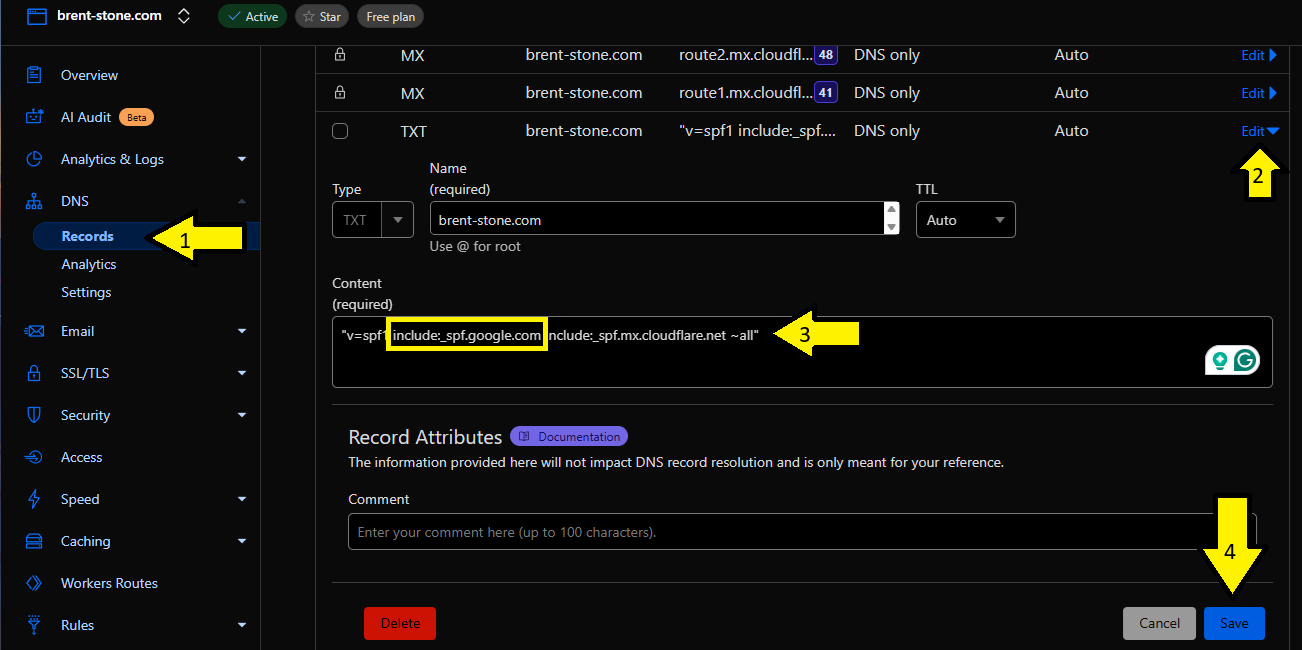Go to DNS Settings in sidebar
1302x650 pixels.
[86, 292]
